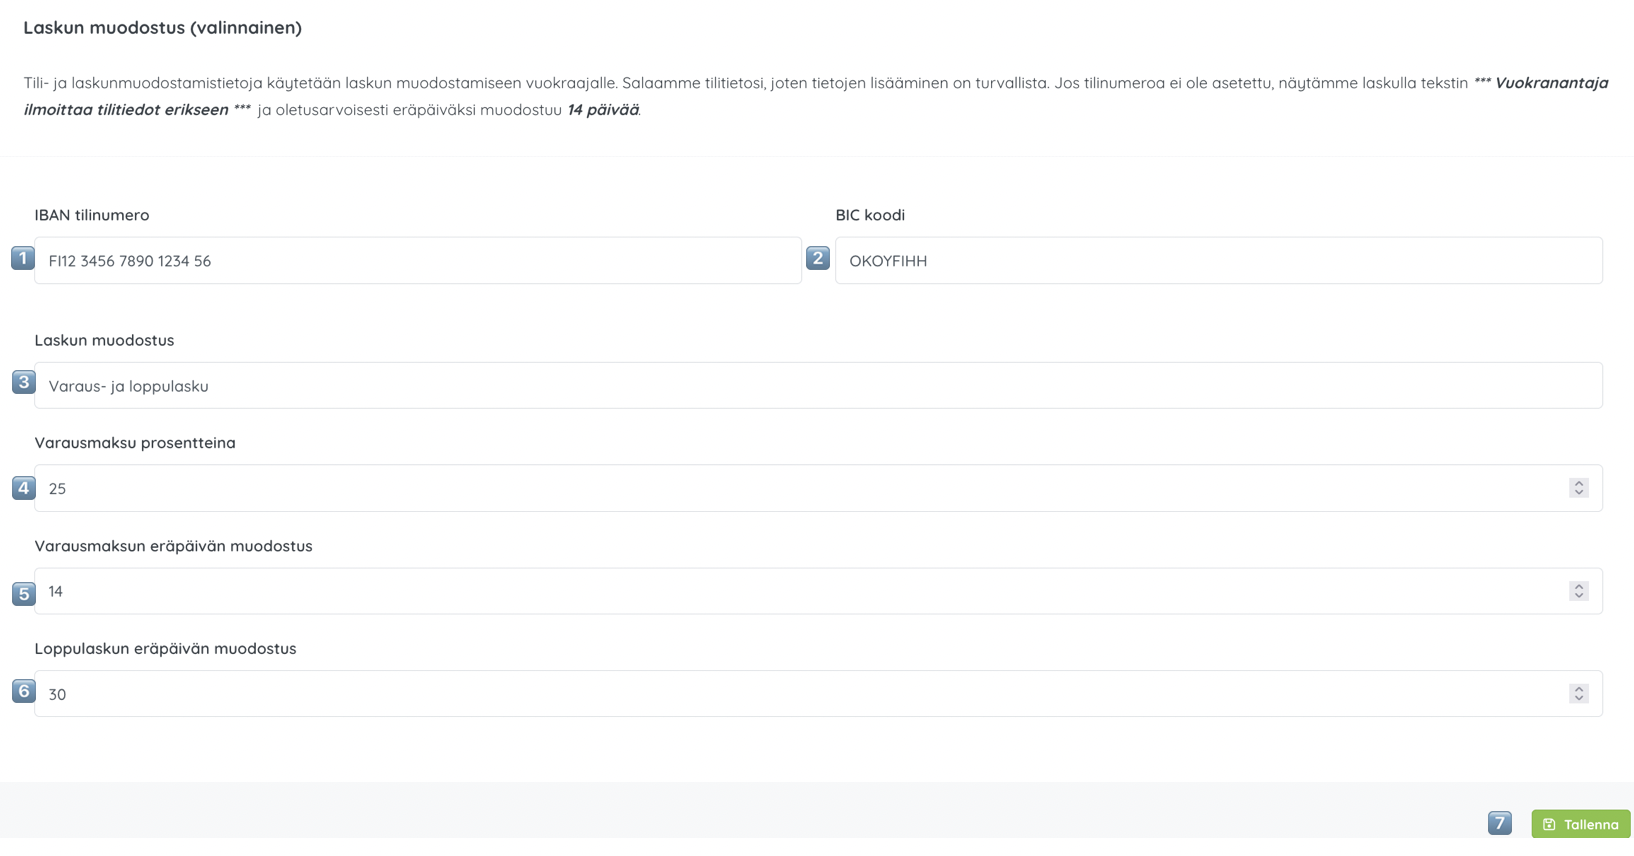Increase Varausmaksu prosentteina with up arrow

[1579, 484]
